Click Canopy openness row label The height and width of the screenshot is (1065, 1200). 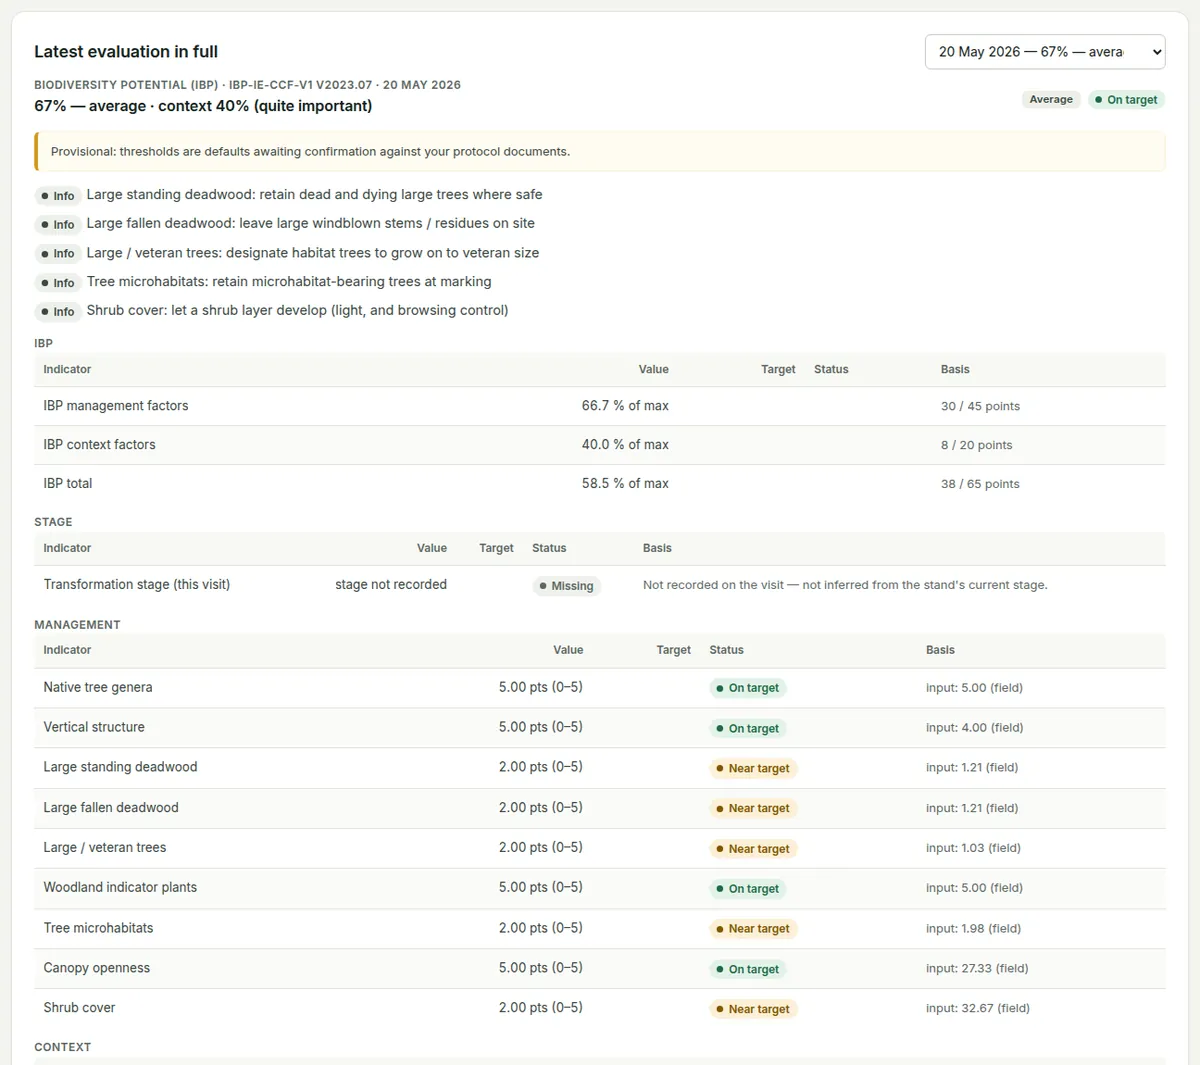click(97, 969)
